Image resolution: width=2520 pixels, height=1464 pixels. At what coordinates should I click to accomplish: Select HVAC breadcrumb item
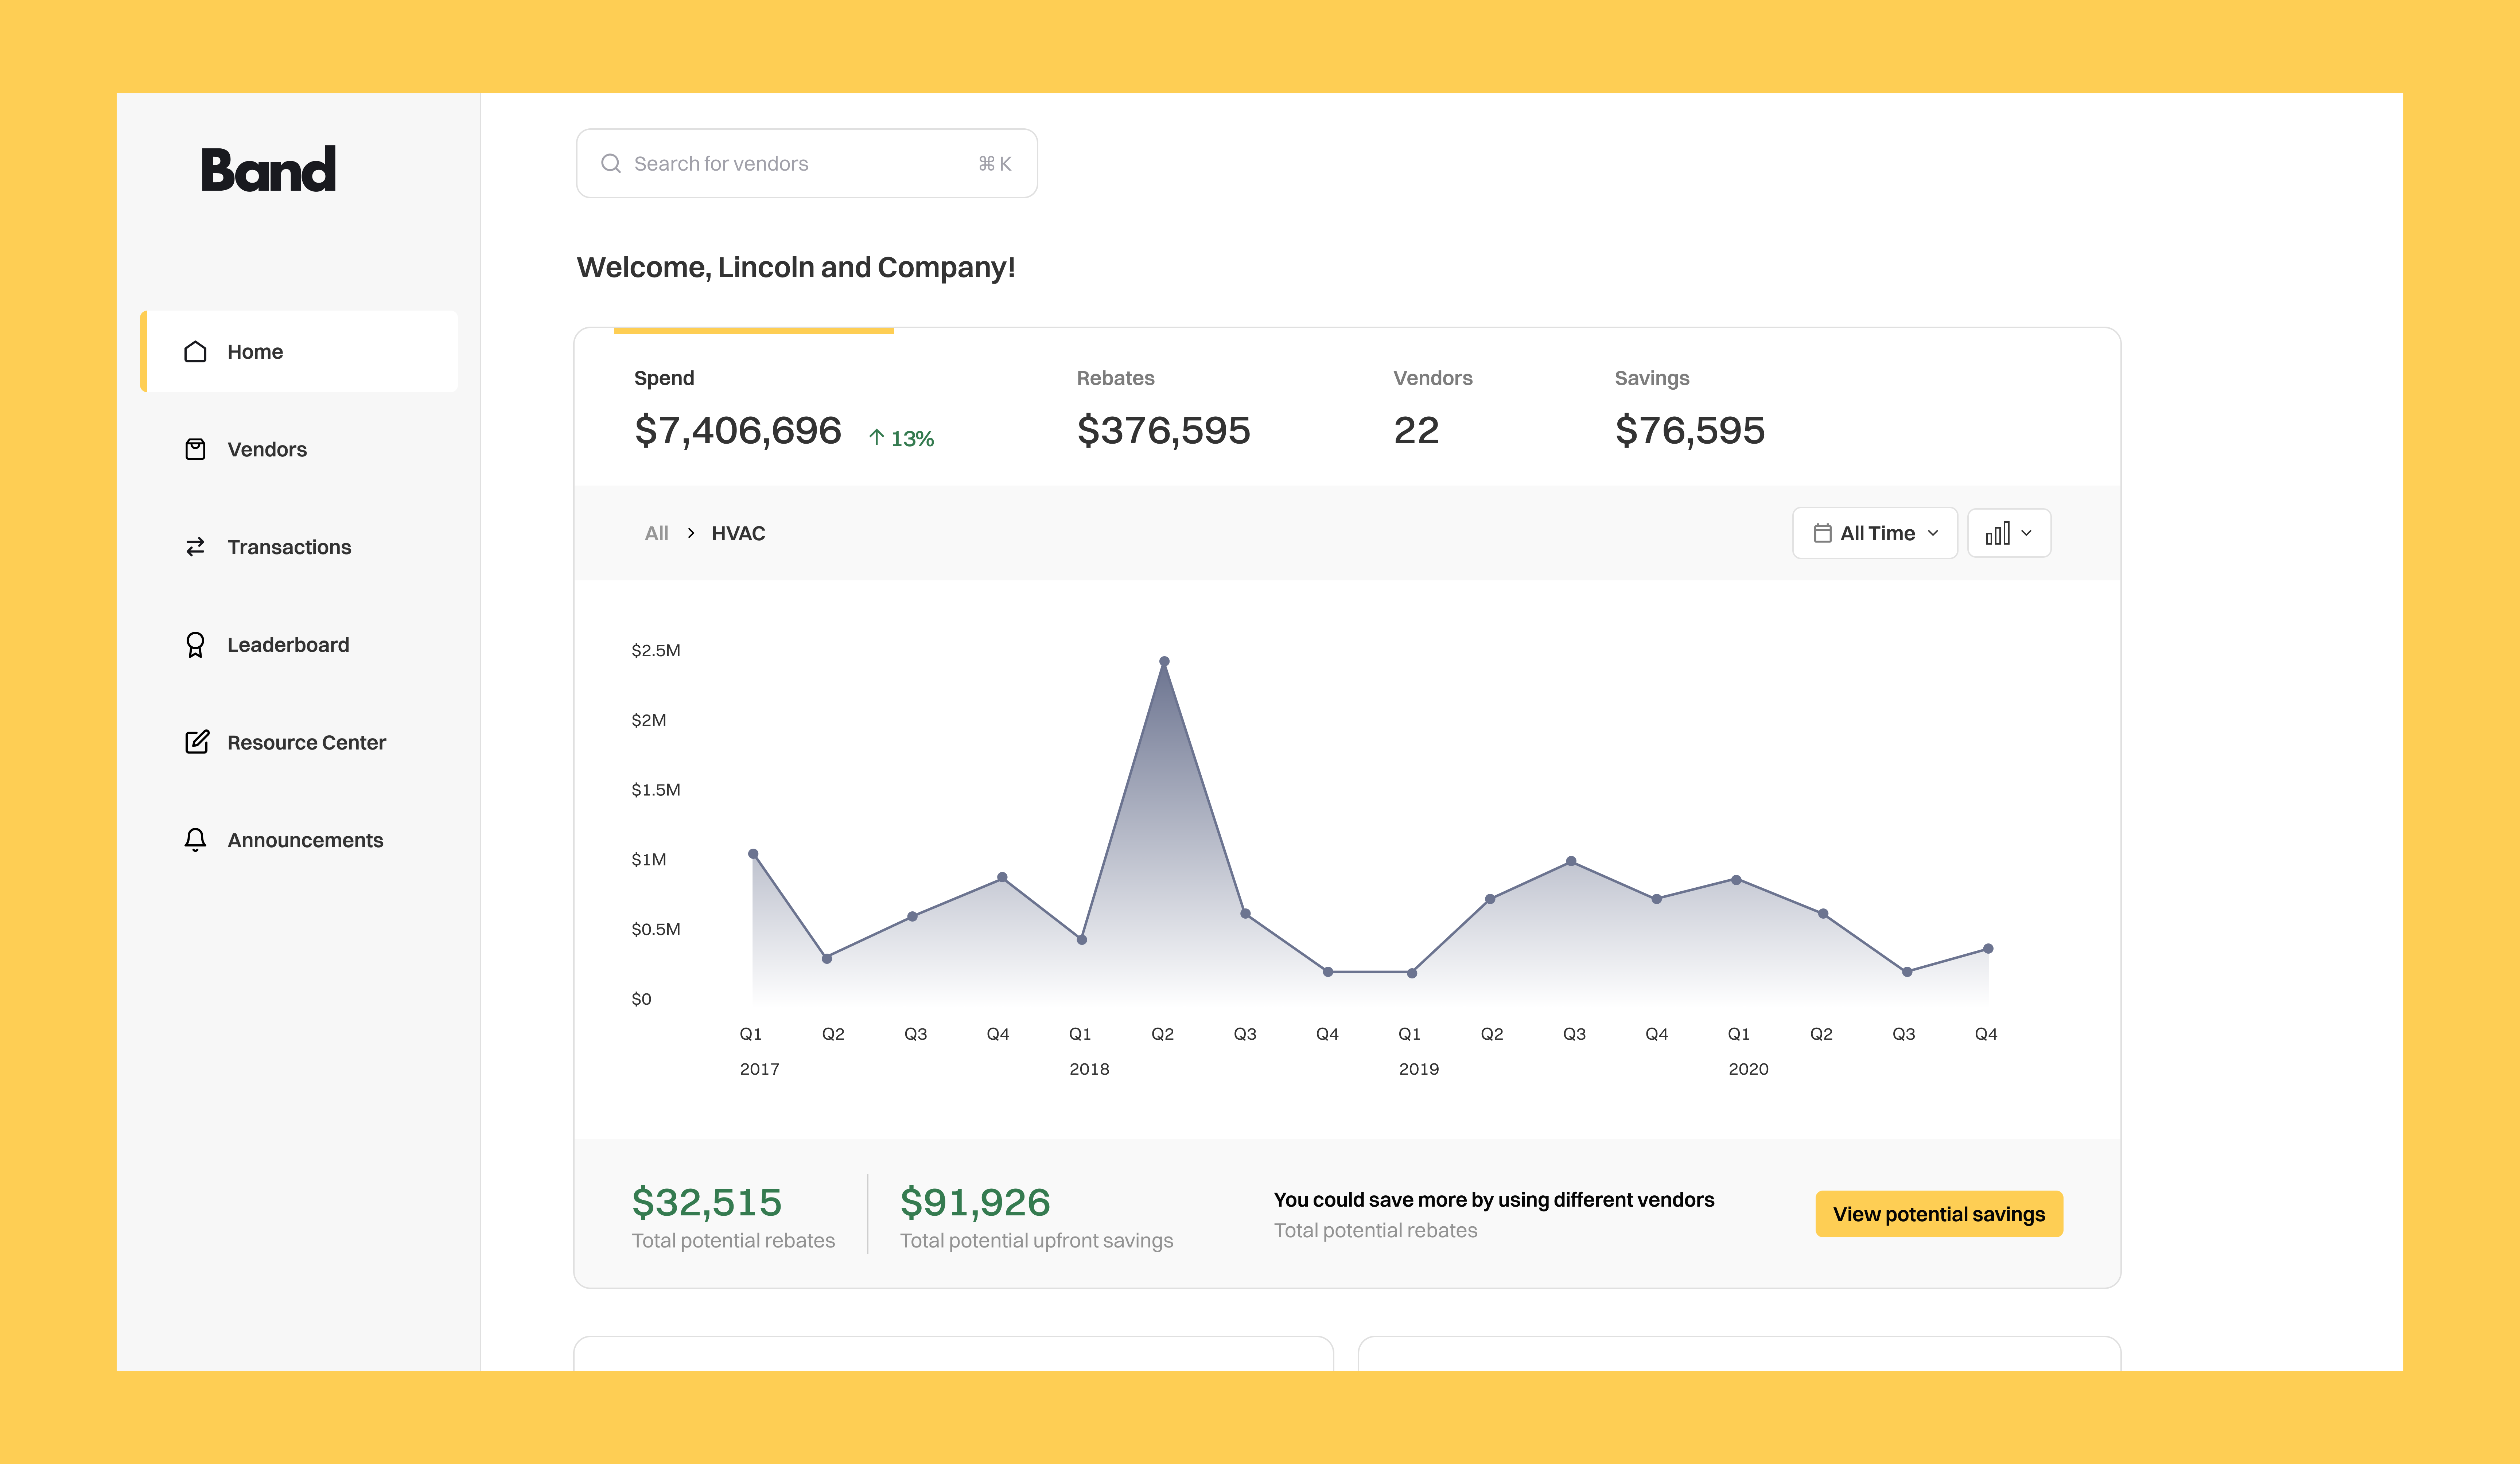[x=738, y=533]
